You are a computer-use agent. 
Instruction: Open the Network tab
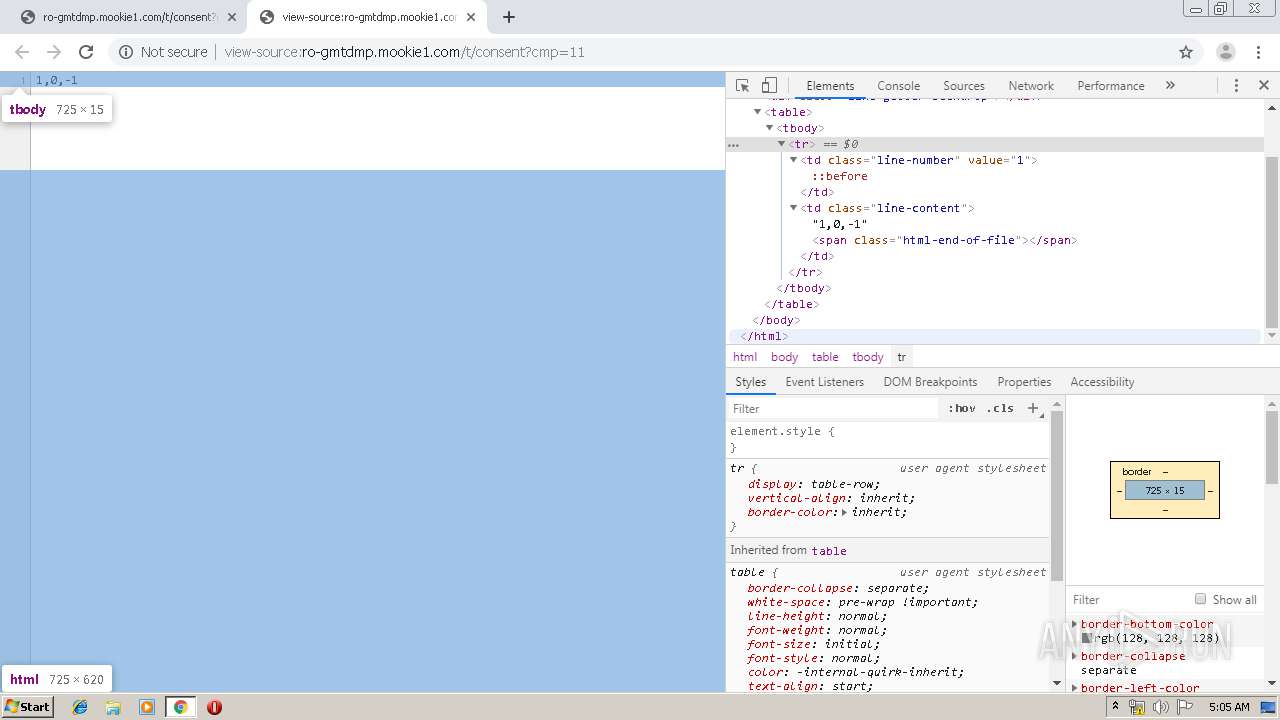[x=1031, y=86]
